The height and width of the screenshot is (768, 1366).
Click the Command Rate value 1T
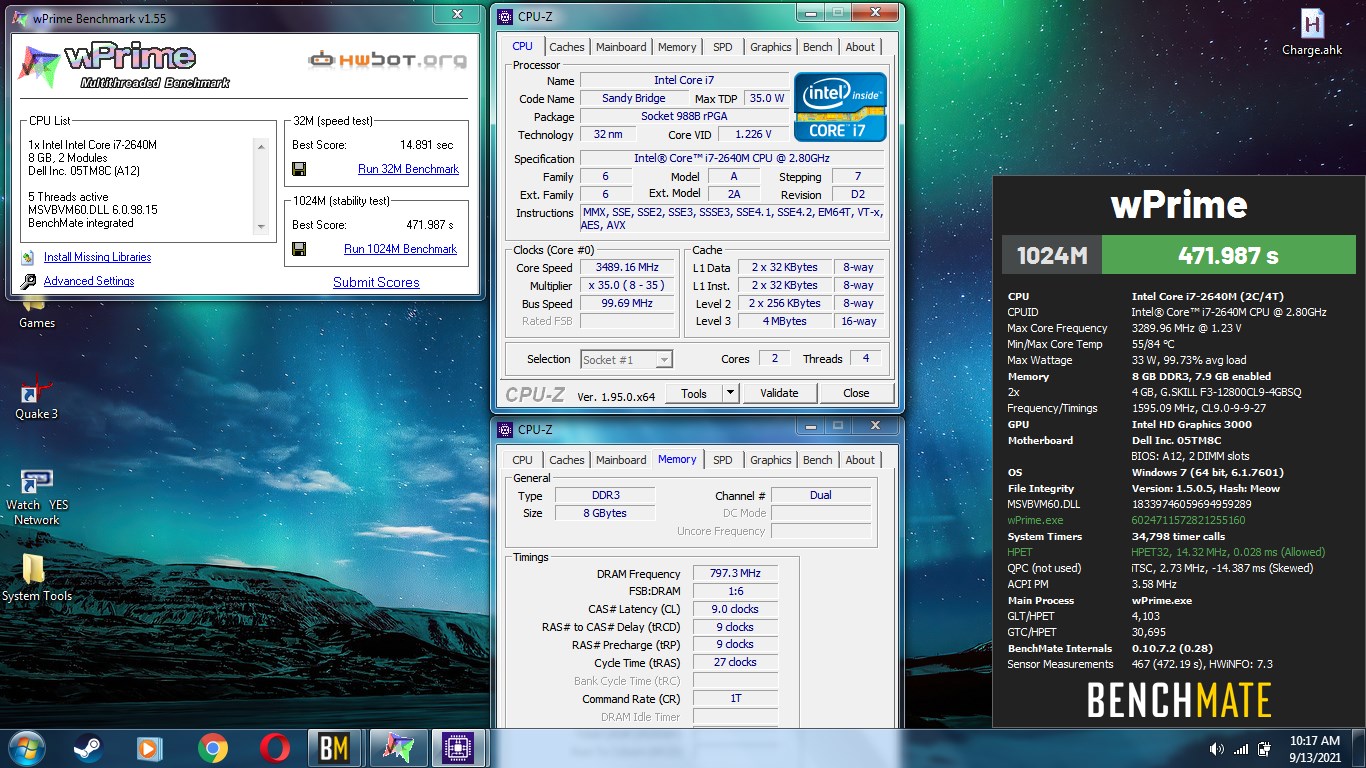[735, 698]
